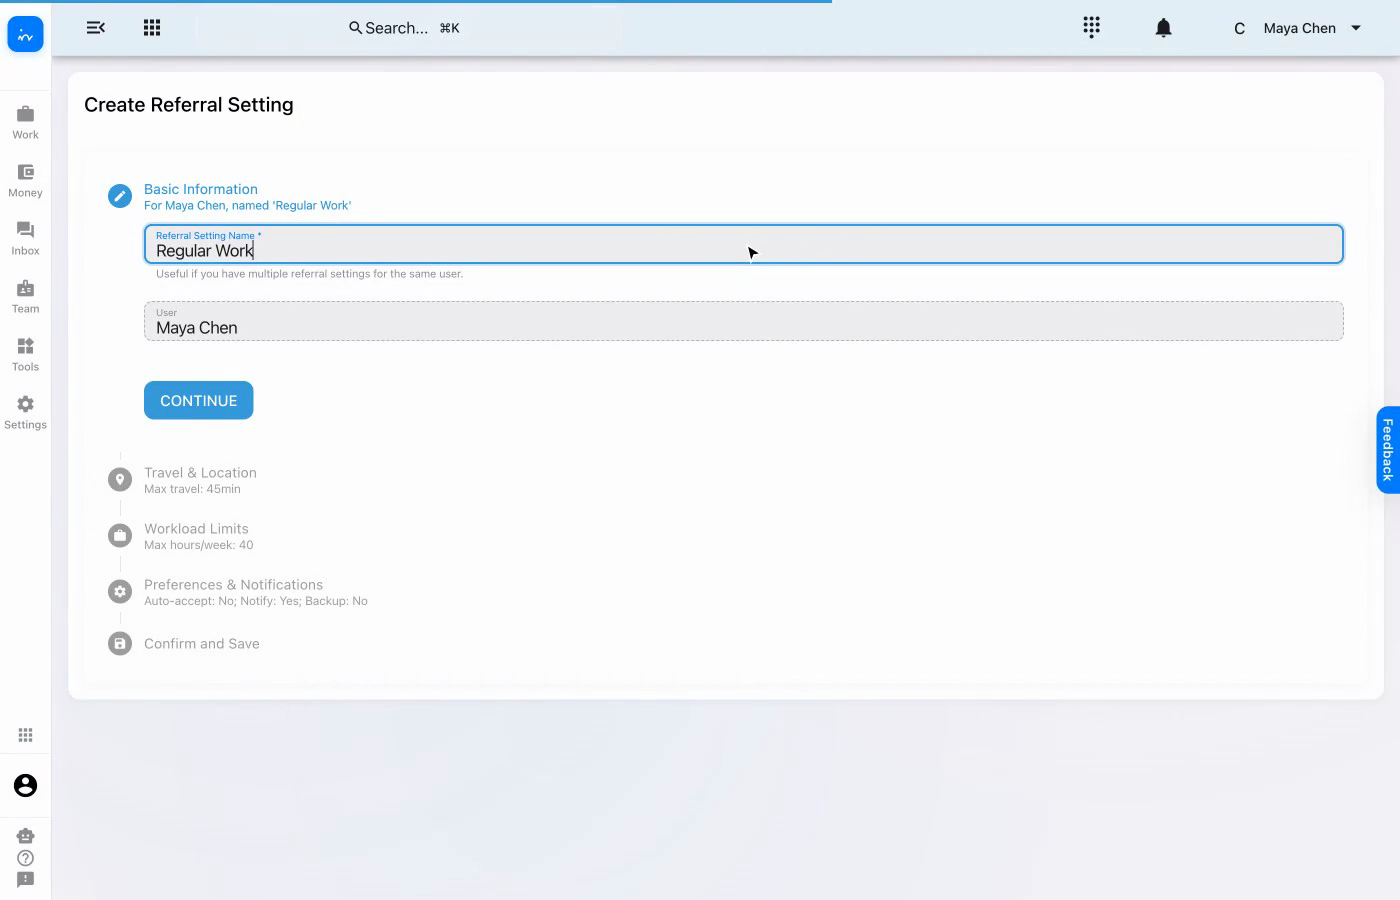This screenshot has height=900, width=1400.
Task: Click the Create Referral Setting heading
Action: (189, 105)
